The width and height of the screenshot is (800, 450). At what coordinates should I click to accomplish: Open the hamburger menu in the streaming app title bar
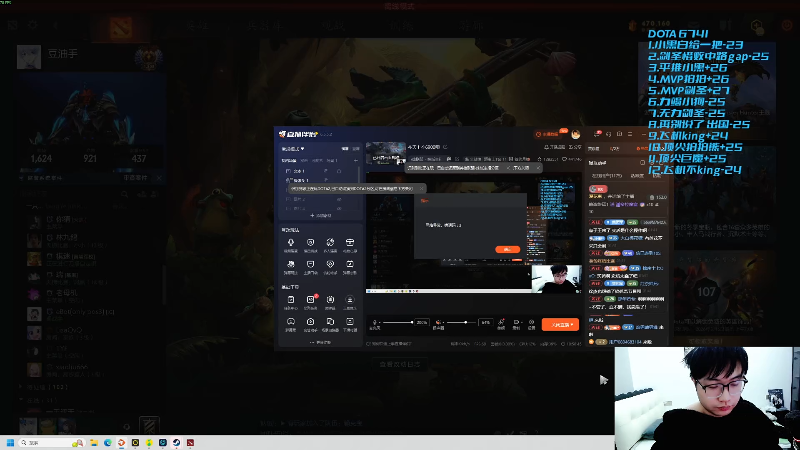[630, 134]
